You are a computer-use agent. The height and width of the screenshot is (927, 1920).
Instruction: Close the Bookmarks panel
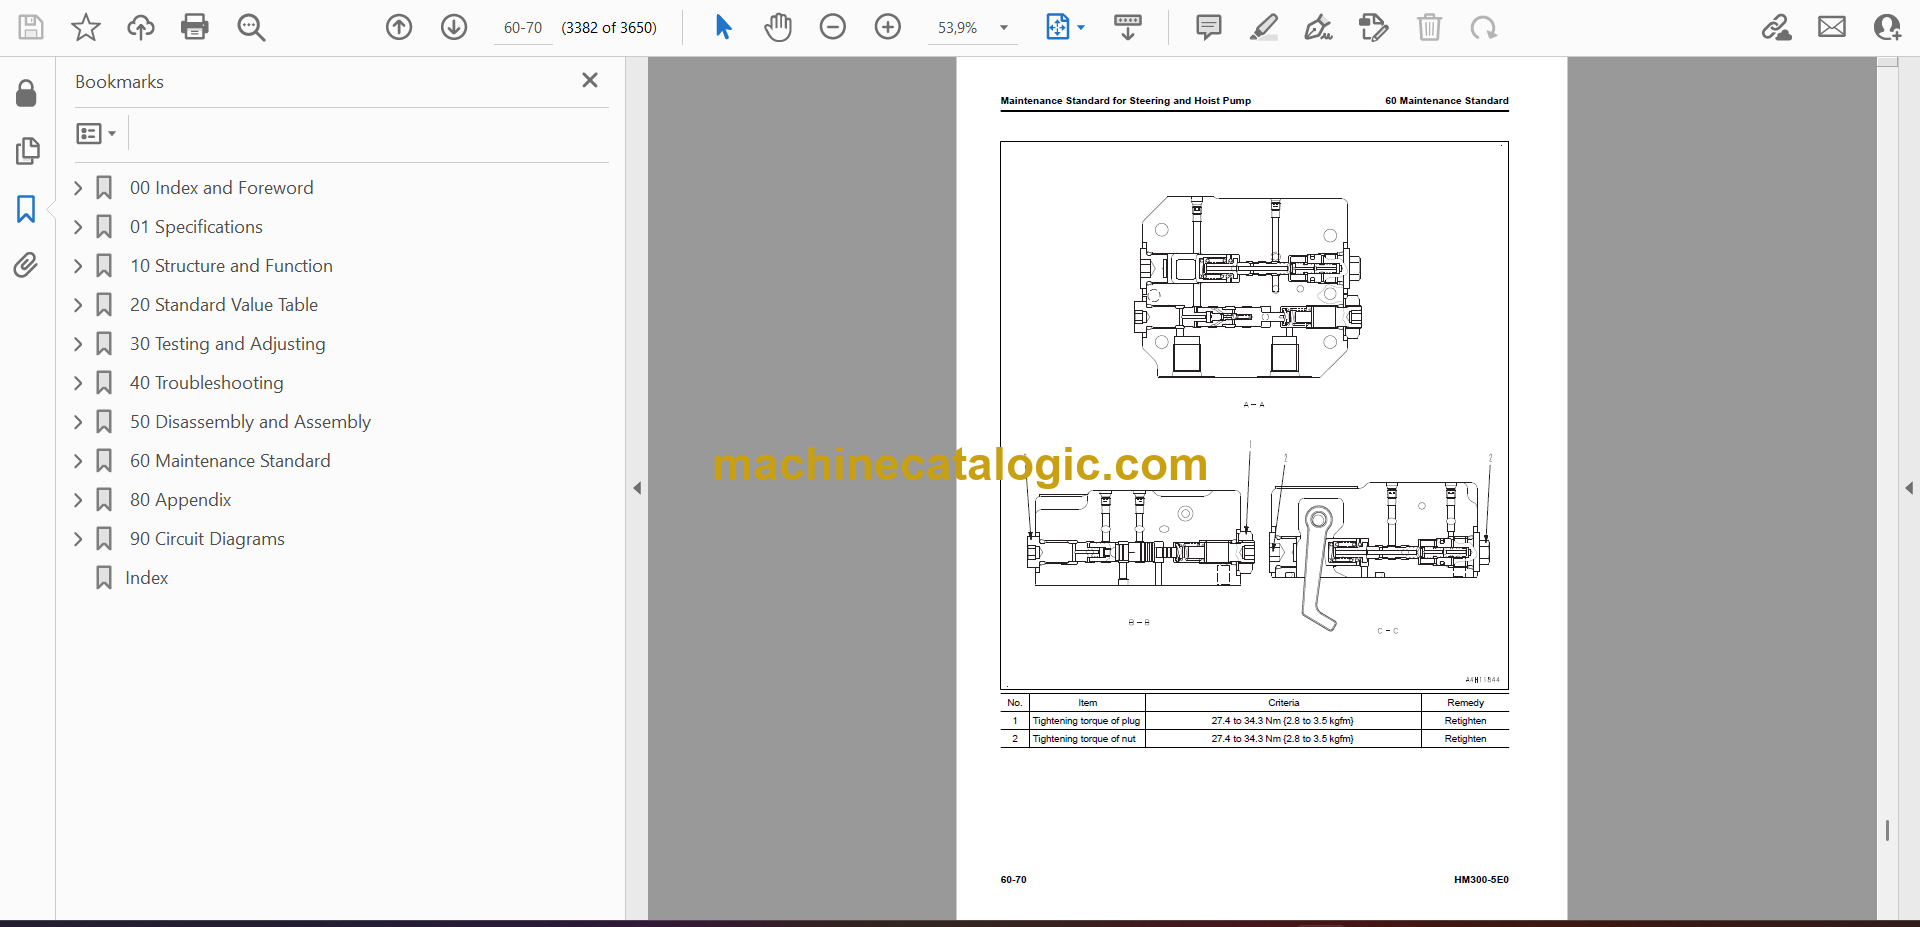tap(590, 80)
